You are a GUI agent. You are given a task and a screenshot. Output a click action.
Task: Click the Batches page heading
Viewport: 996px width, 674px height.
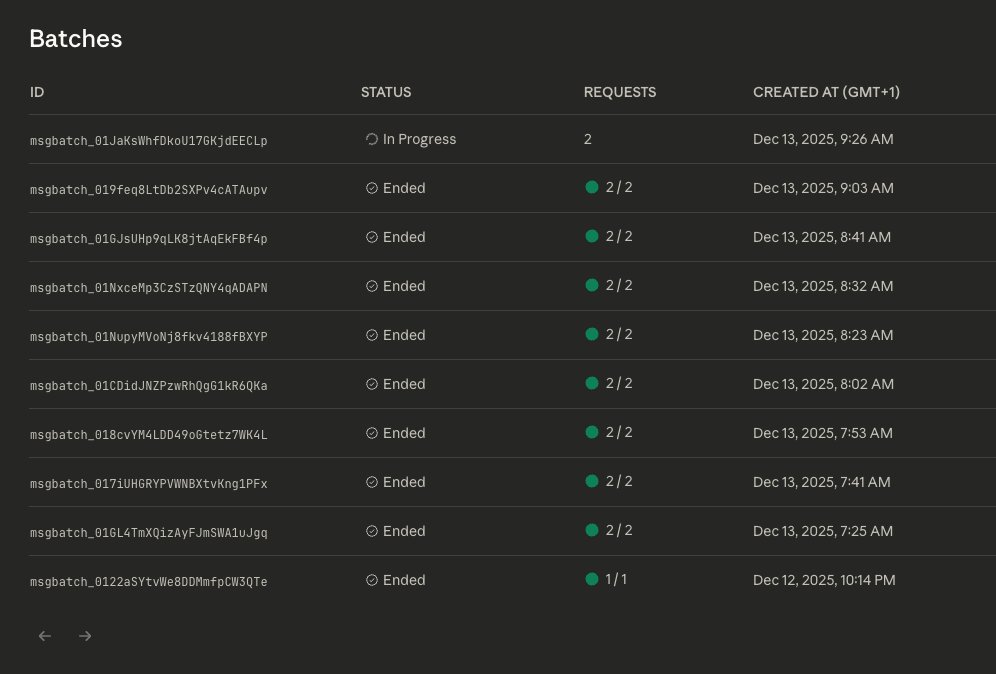(x=76, y=39)
